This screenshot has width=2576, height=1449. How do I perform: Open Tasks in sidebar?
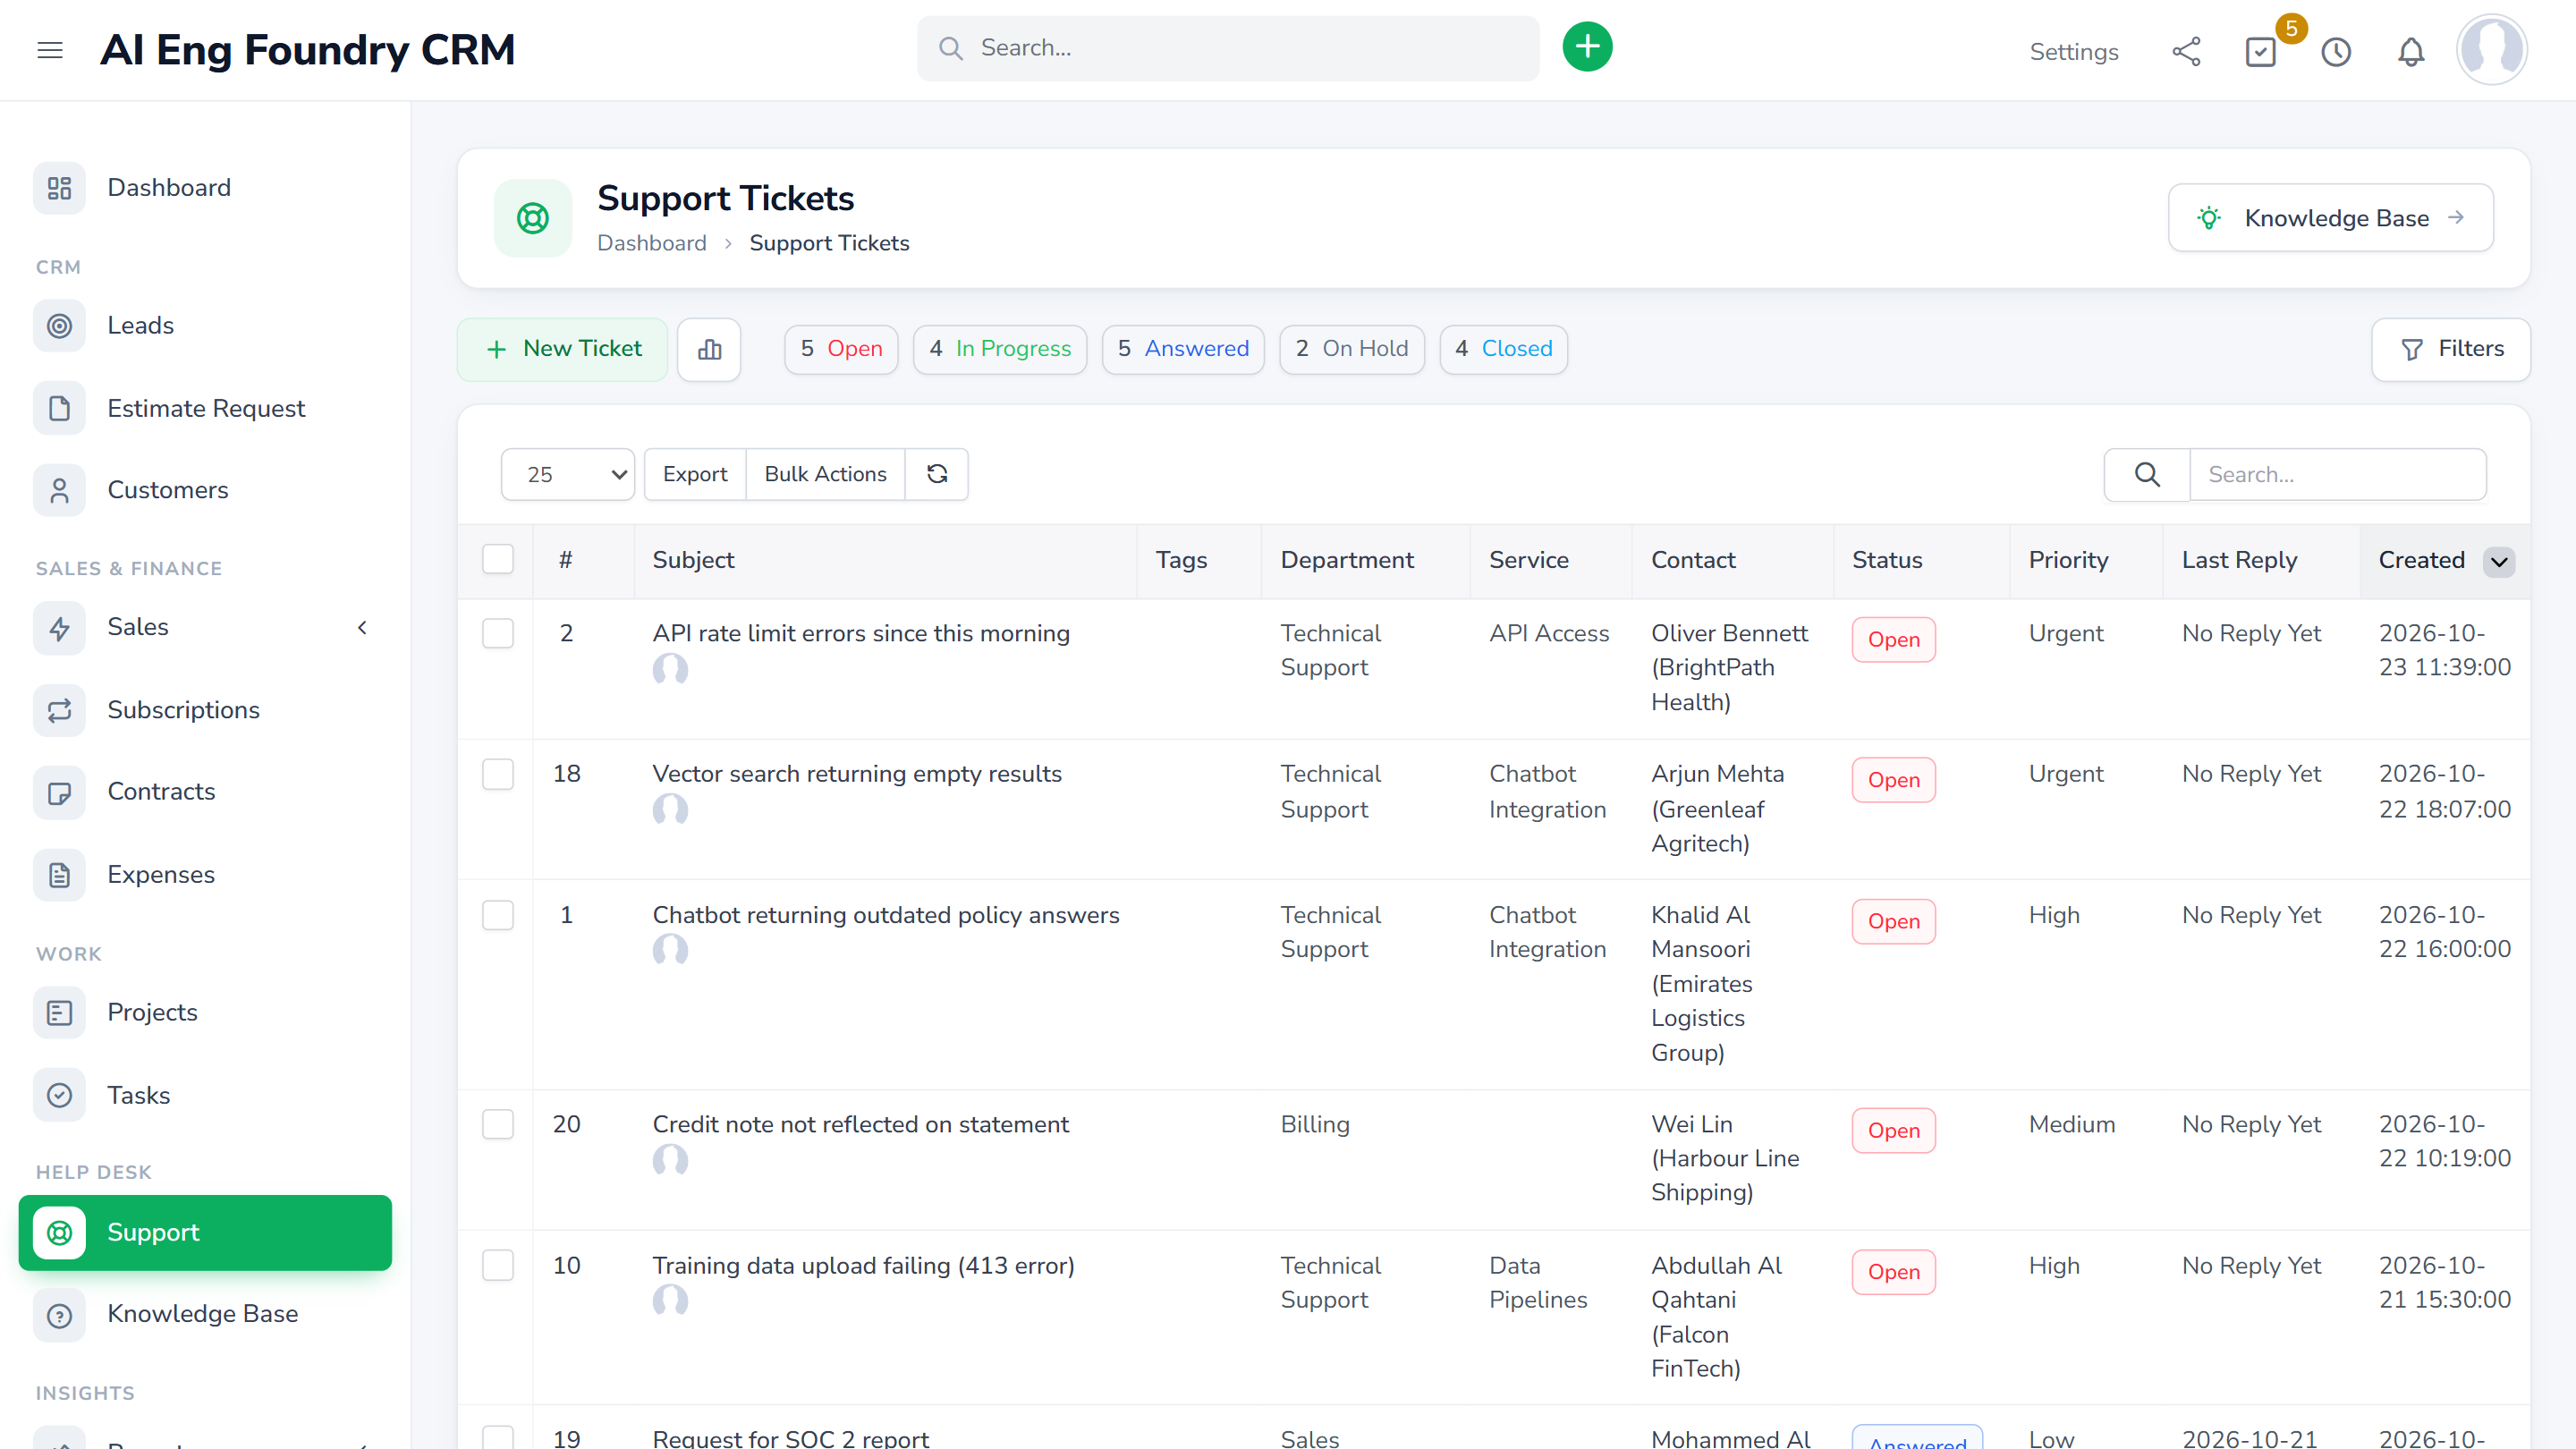click(205, 1095)
